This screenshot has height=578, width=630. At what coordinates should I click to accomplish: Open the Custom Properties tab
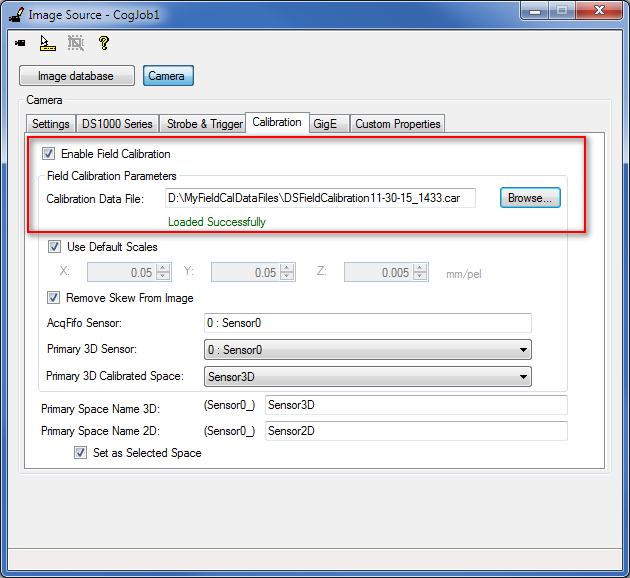pyautogui.click(x=397, y=124)
